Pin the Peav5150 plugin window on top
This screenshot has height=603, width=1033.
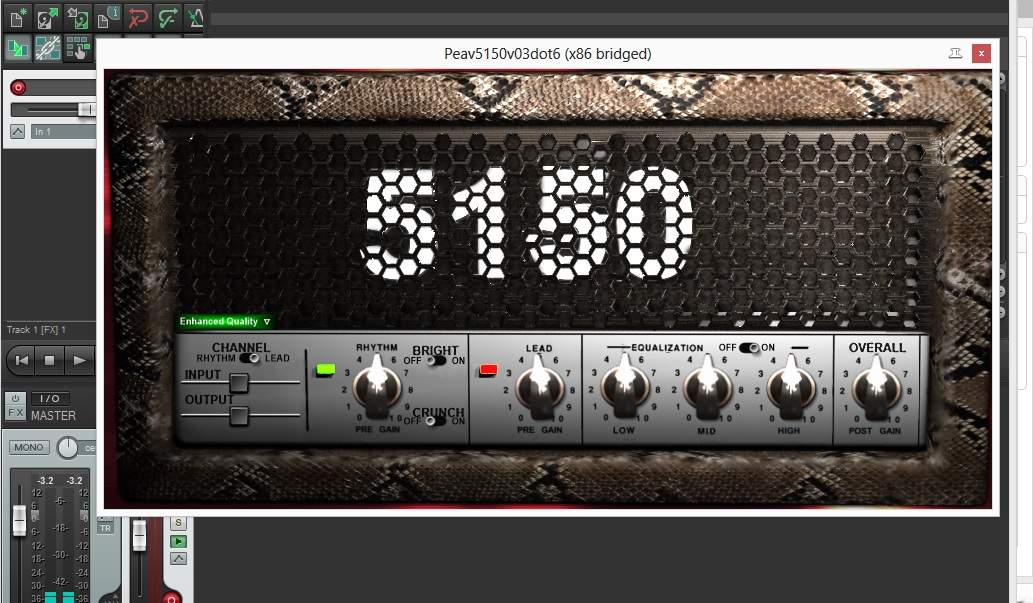click(955, 53)
